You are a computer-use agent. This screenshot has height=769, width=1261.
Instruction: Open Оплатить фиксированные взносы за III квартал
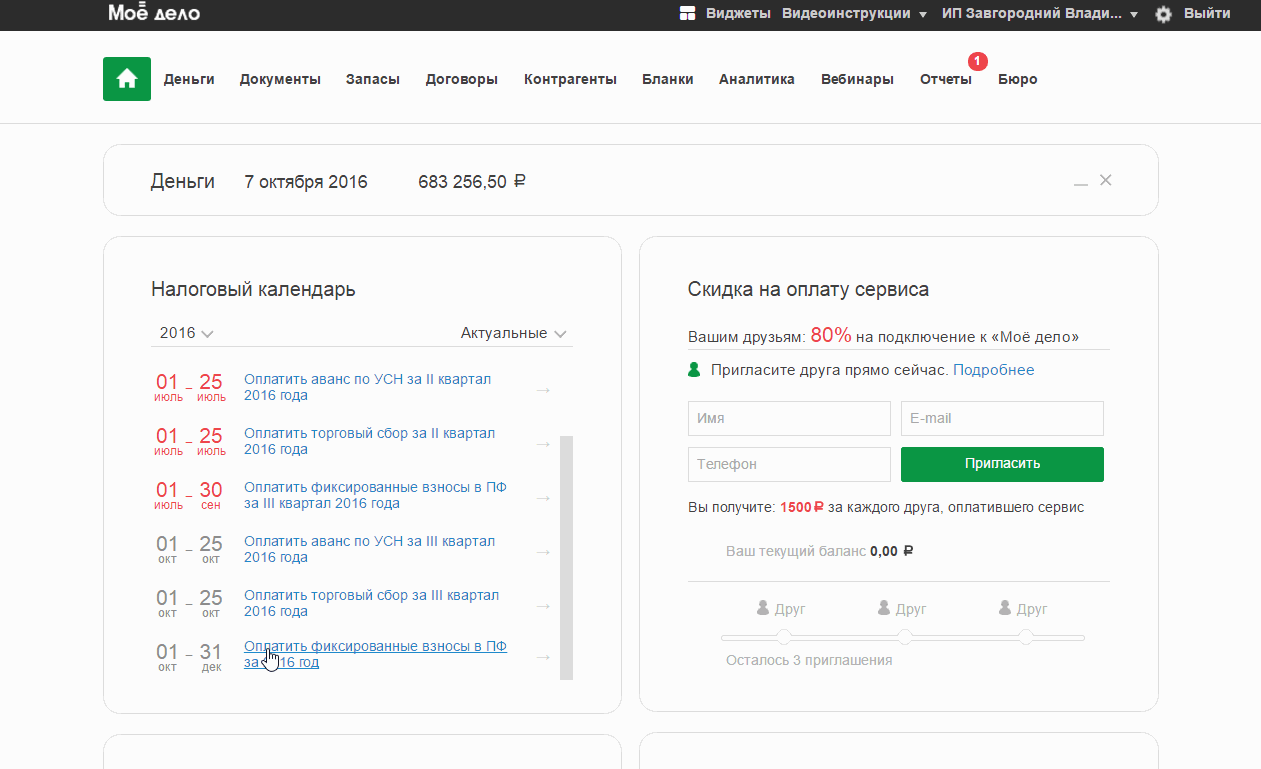(375, 496)
